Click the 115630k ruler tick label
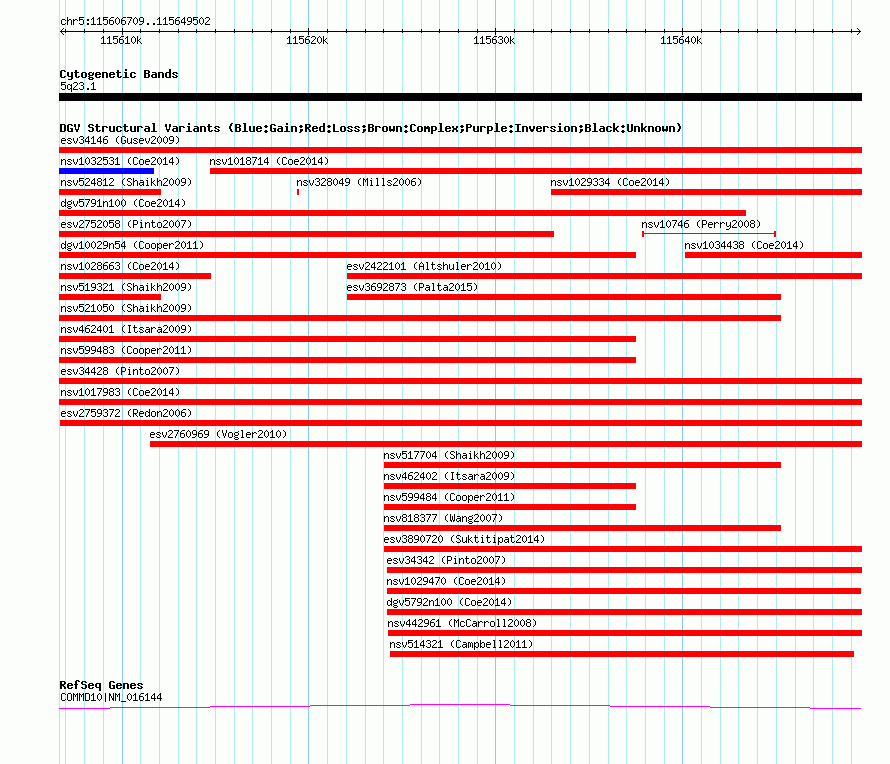This screenshot has height=764, width=890. pos(494,40)
